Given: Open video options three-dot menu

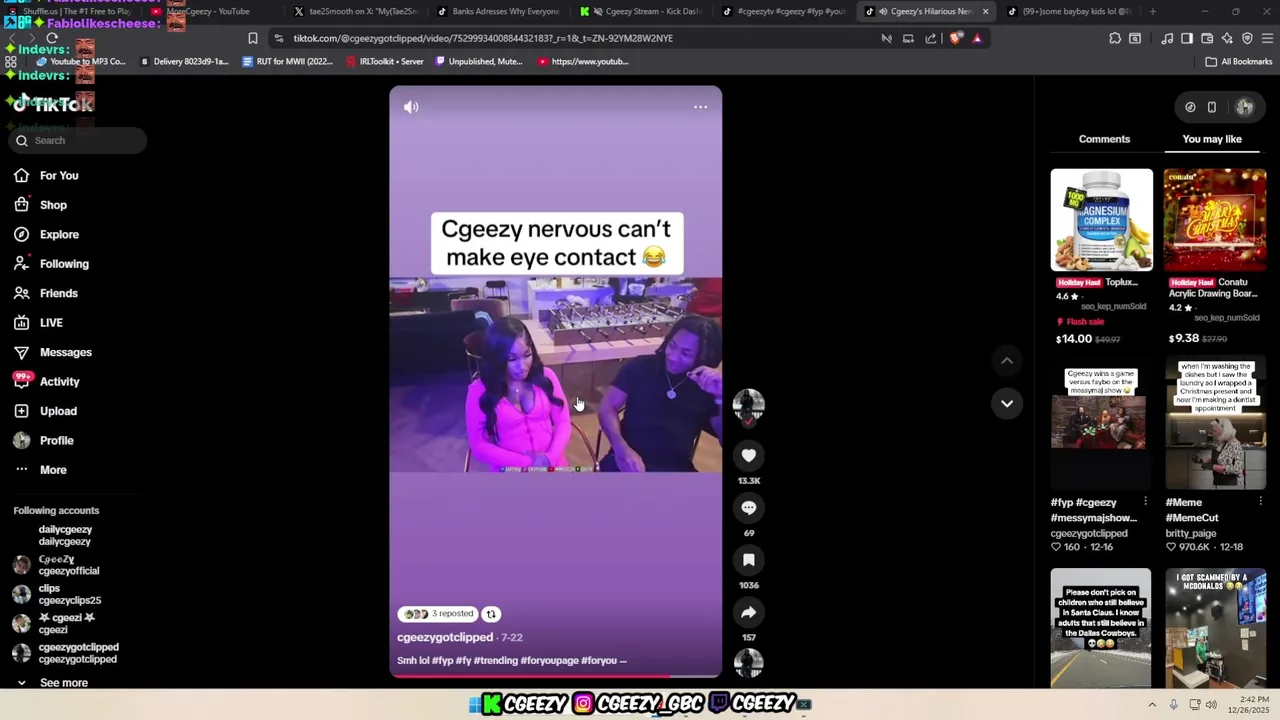Looking at the screenshot, I should tap(701, 107).
